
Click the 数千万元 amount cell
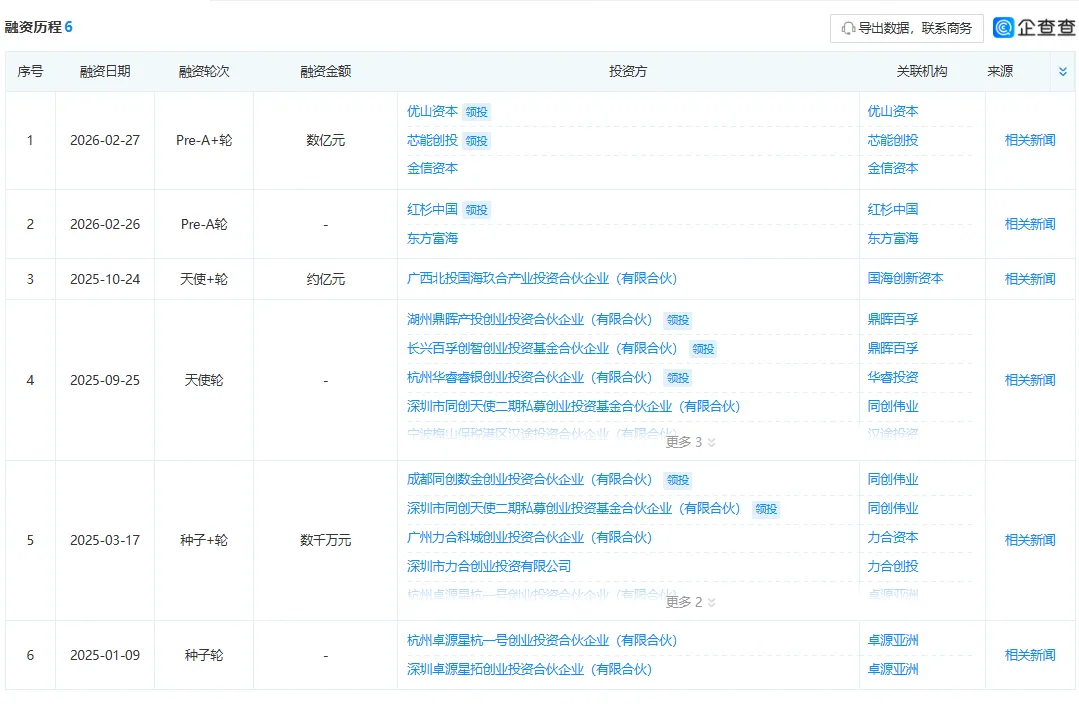pyautogui.click(x=325, y=540)
